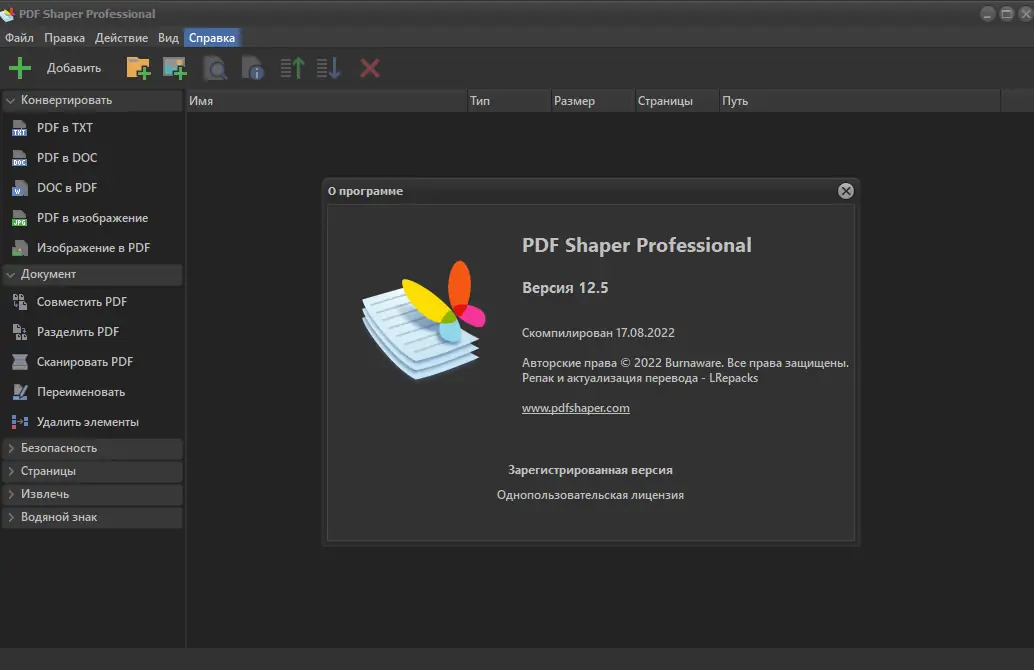Click the Разделить PDF icon

[20, 332]
